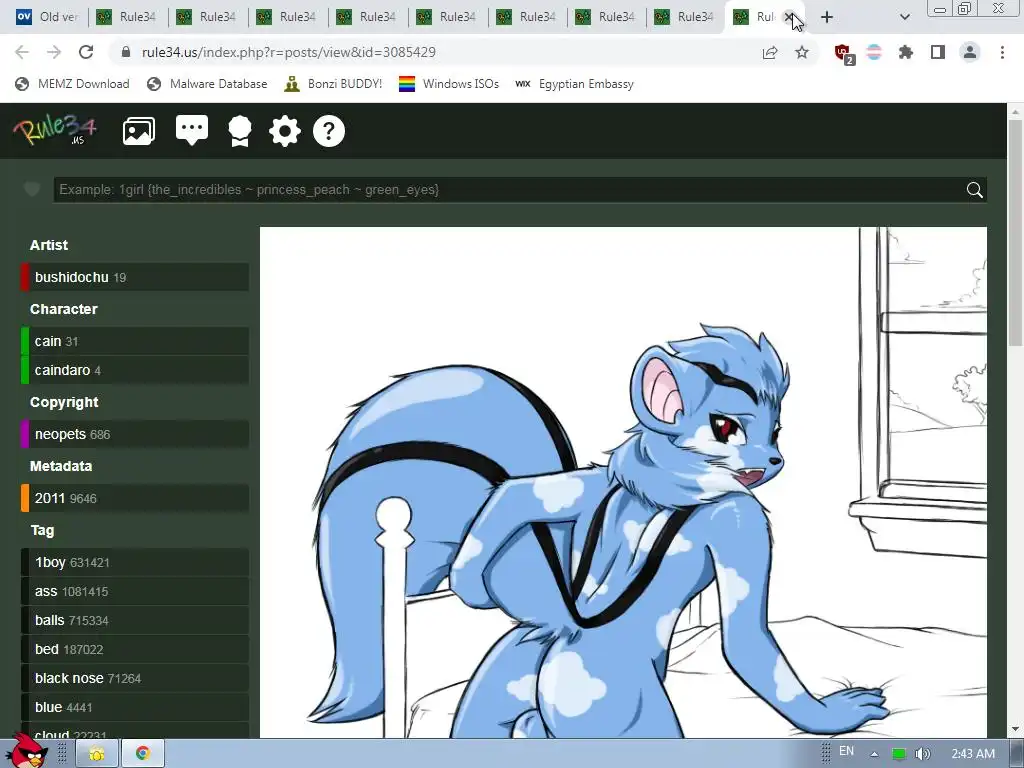Open the Malware Database bookmark
This screenshot has height=768, width=1024.
pos(208,84)
